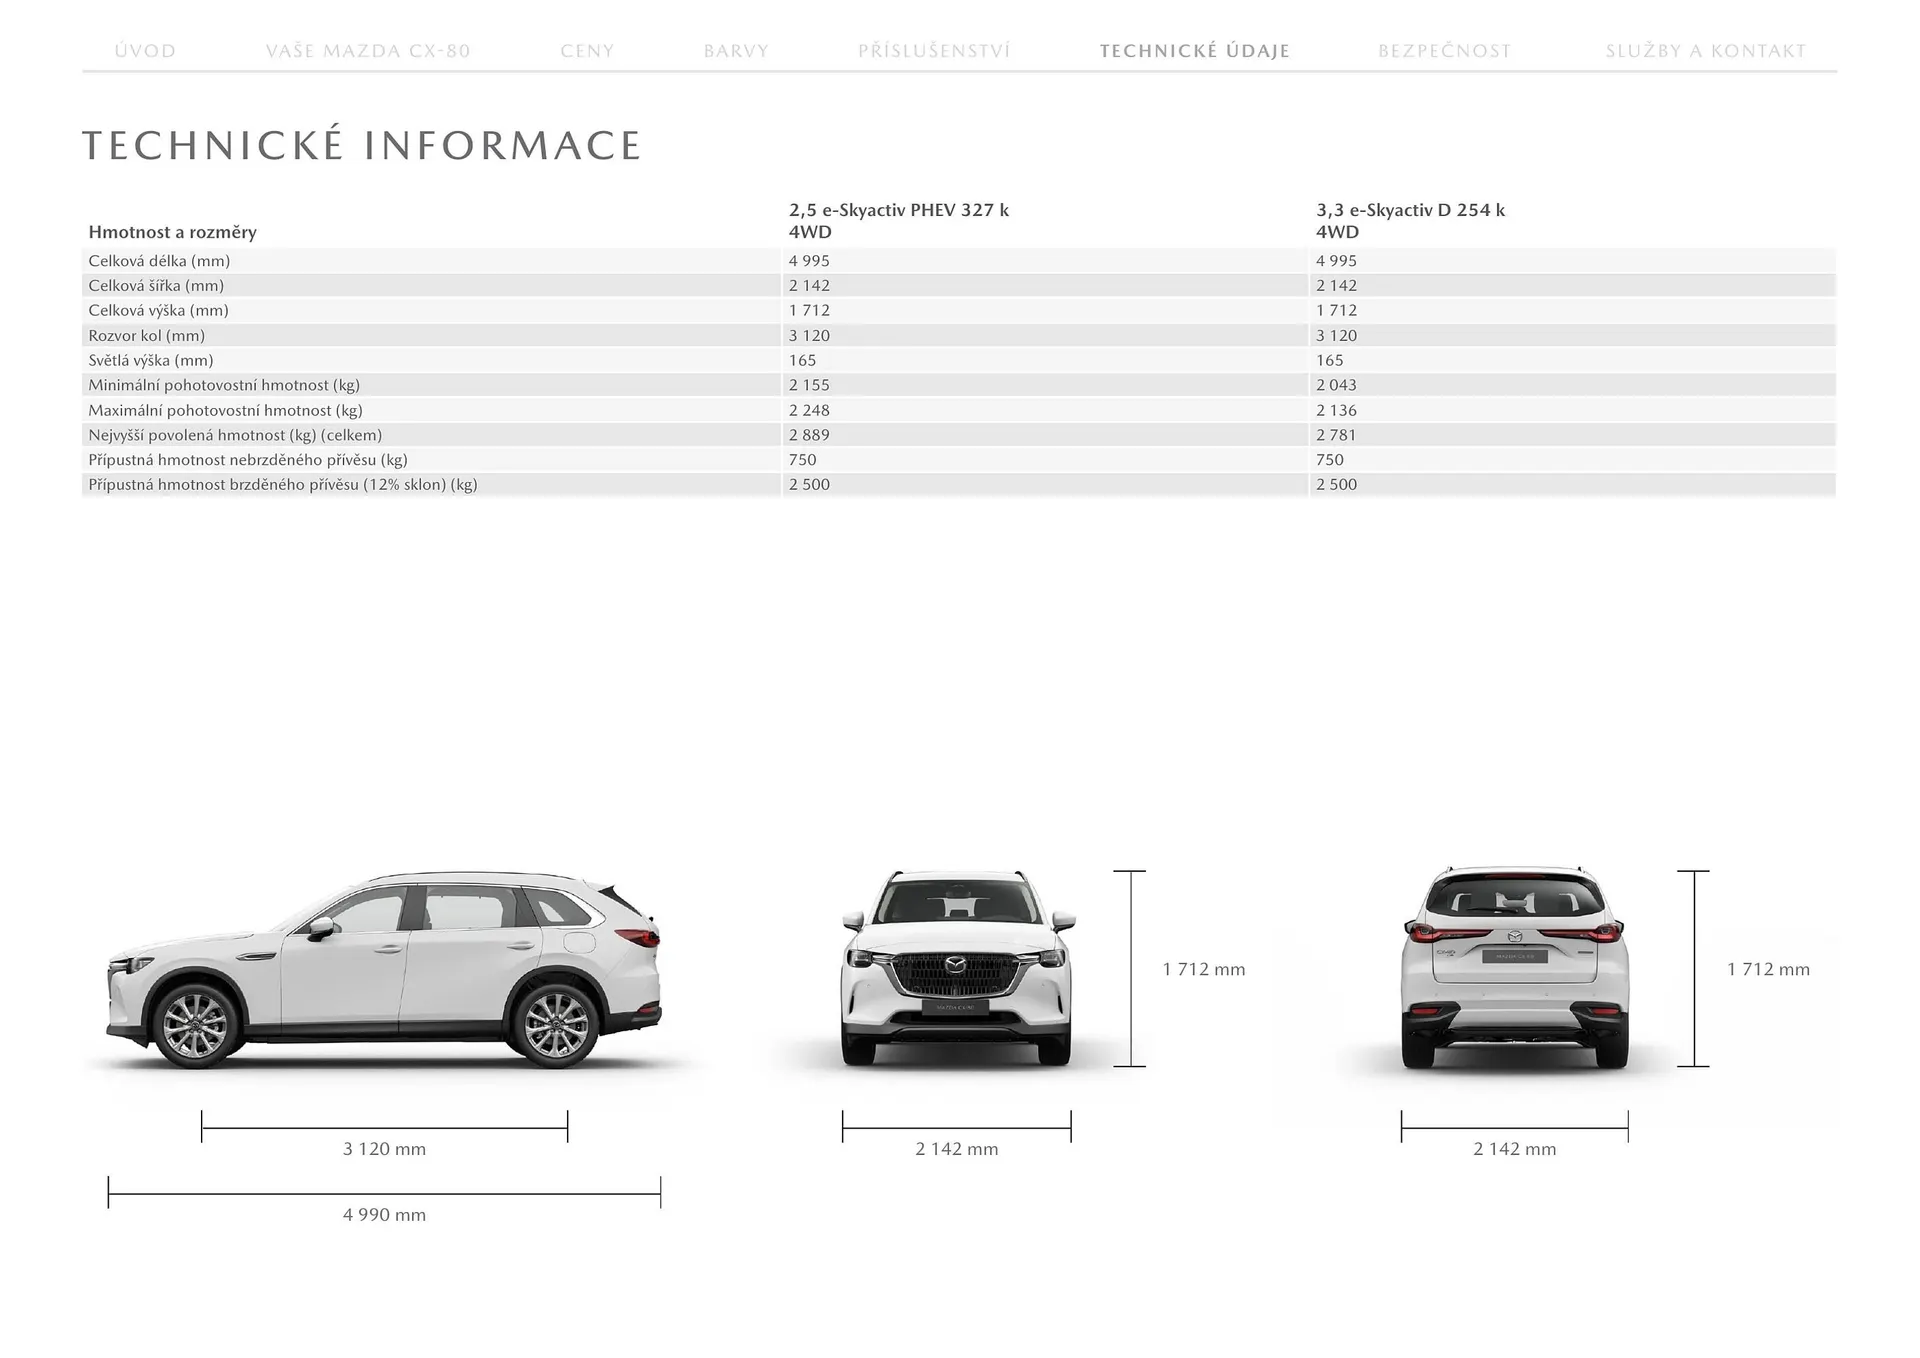
Task: Select the 2,5 e-Skyactiv PHEV column header
Action: [x=898, y=220]
